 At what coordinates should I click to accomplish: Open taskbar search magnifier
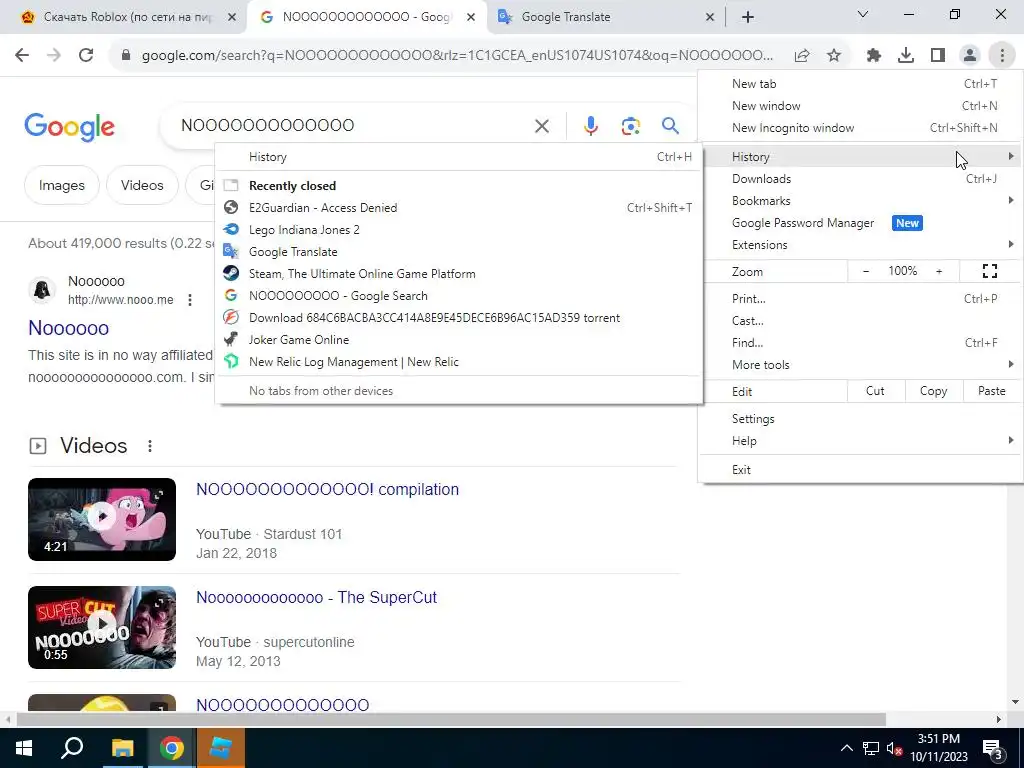click(x=72, y=748)
